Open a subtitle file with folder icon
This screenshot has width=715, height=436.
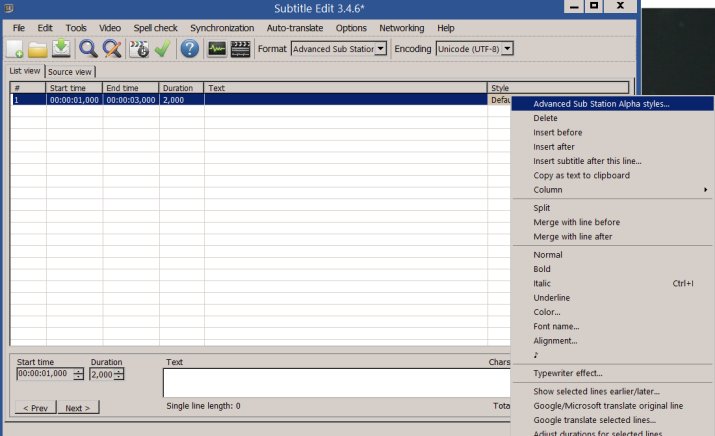coord(37,49)
